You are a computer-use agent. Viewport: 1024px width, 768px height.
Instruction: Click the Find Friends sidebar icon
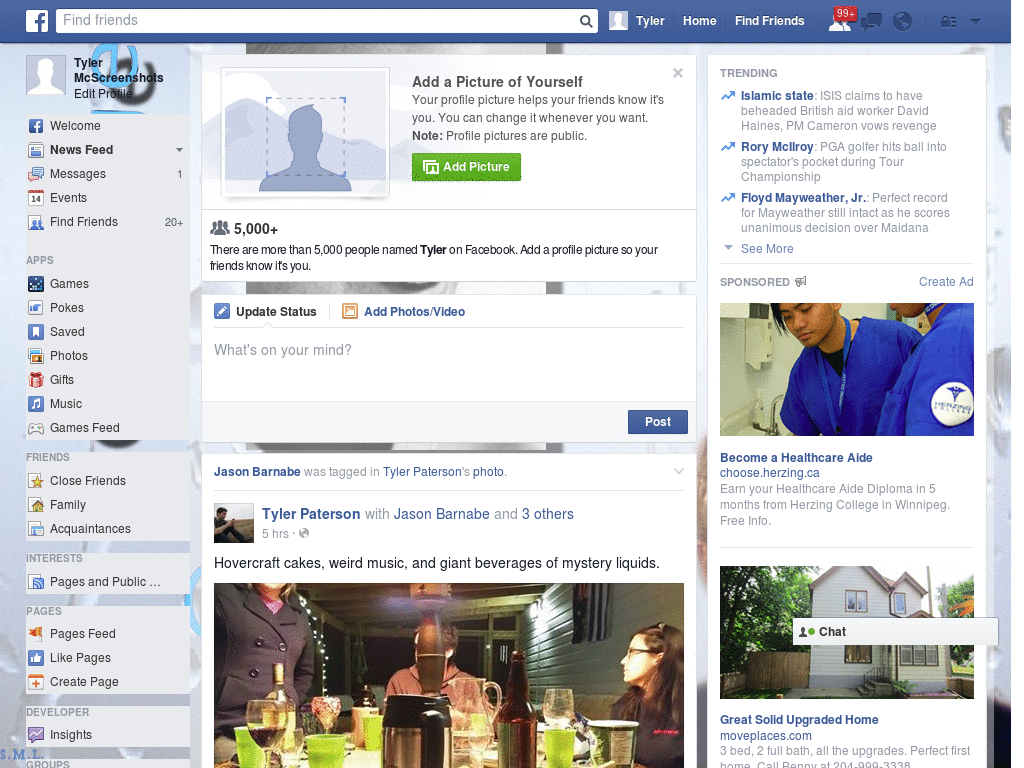[x=36, y=222]
